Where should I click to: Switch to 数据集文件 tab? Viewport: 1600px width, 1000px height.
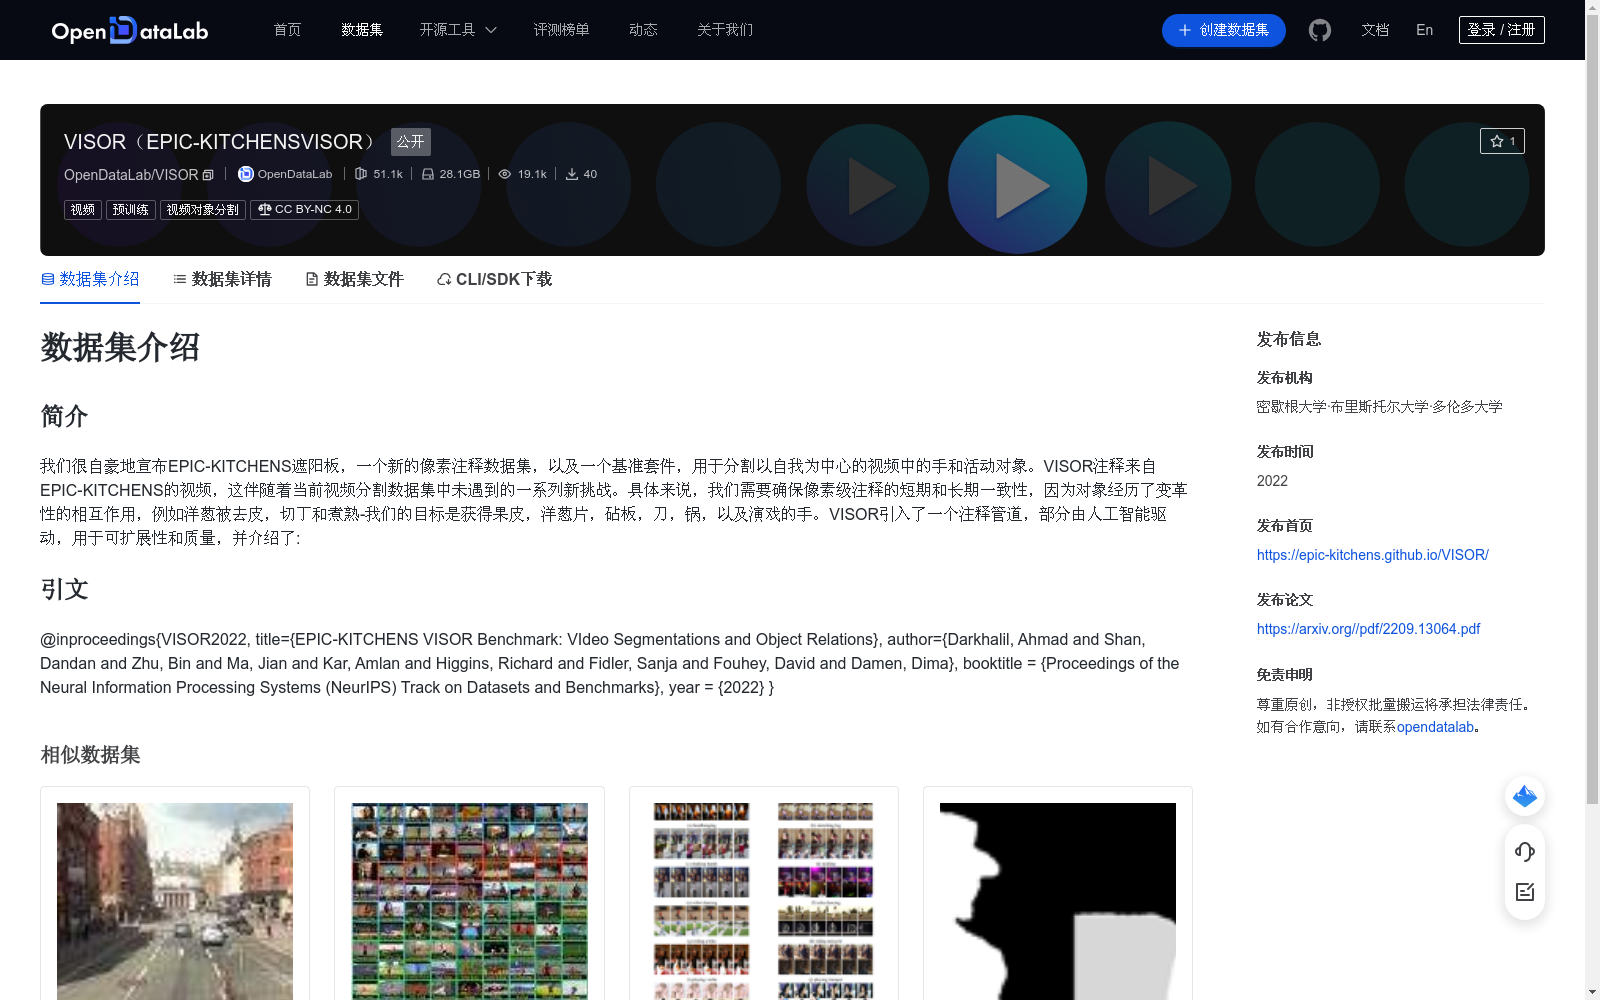(354, 279)
